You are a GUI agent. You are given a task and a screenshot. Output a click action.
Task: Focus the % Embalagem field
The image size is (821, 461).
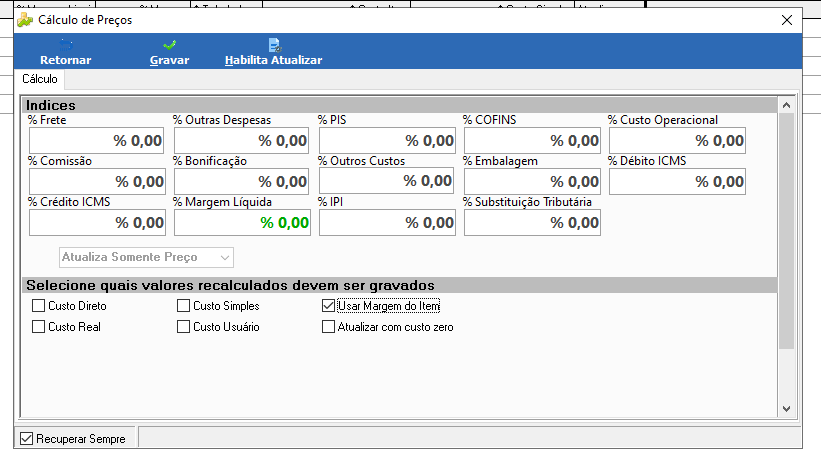pyautogui.click(x=532, y=181)
